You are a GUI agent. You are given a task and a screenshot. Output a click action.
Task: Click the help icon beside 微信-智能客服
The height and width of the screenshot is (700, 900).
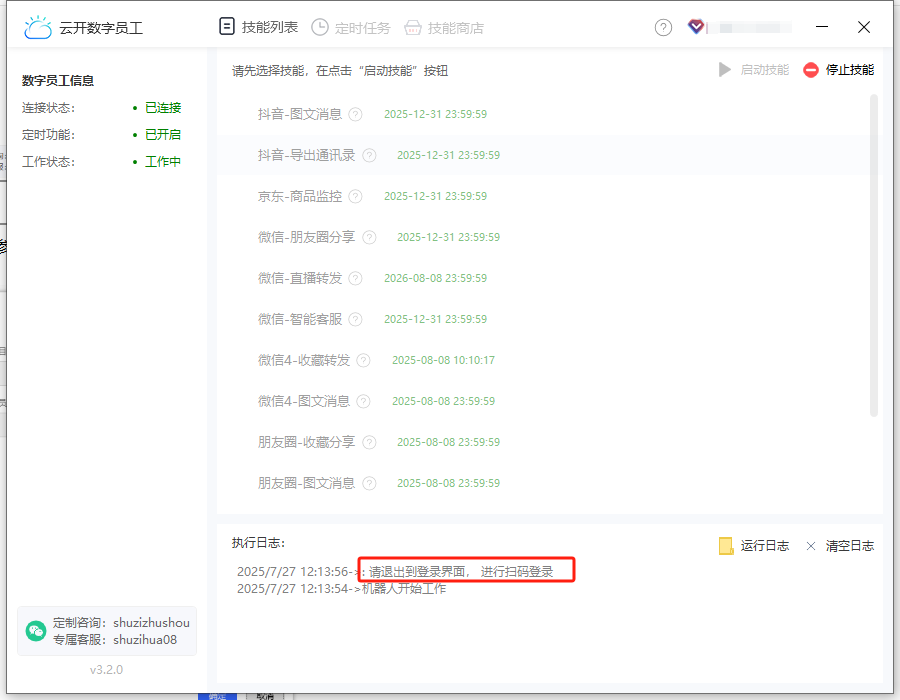[x=355, y=320]
